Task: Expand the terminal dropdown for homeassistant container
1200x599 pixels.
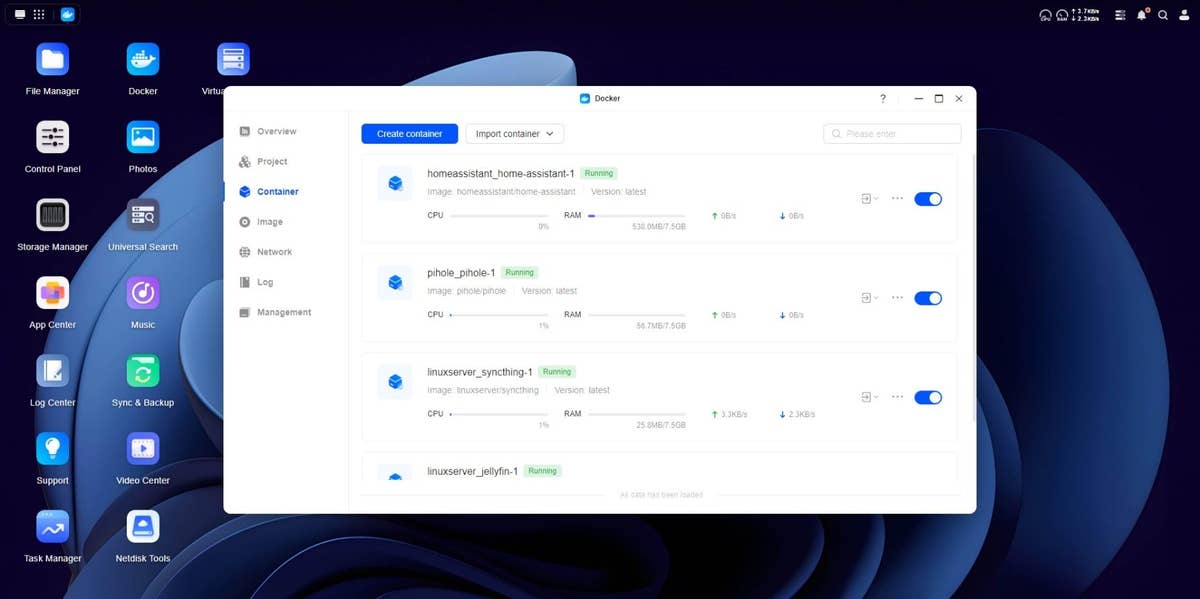Action: point(869,199)
